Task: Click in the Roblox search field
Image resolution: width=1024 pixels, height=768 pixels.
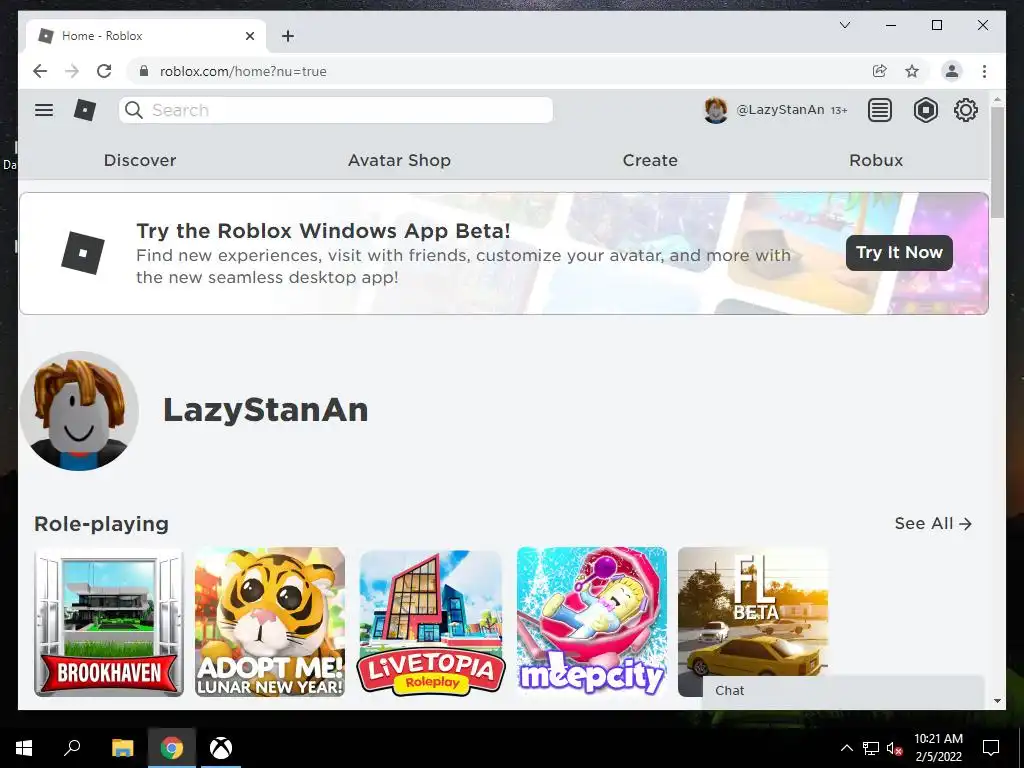Action: [336, 110]
